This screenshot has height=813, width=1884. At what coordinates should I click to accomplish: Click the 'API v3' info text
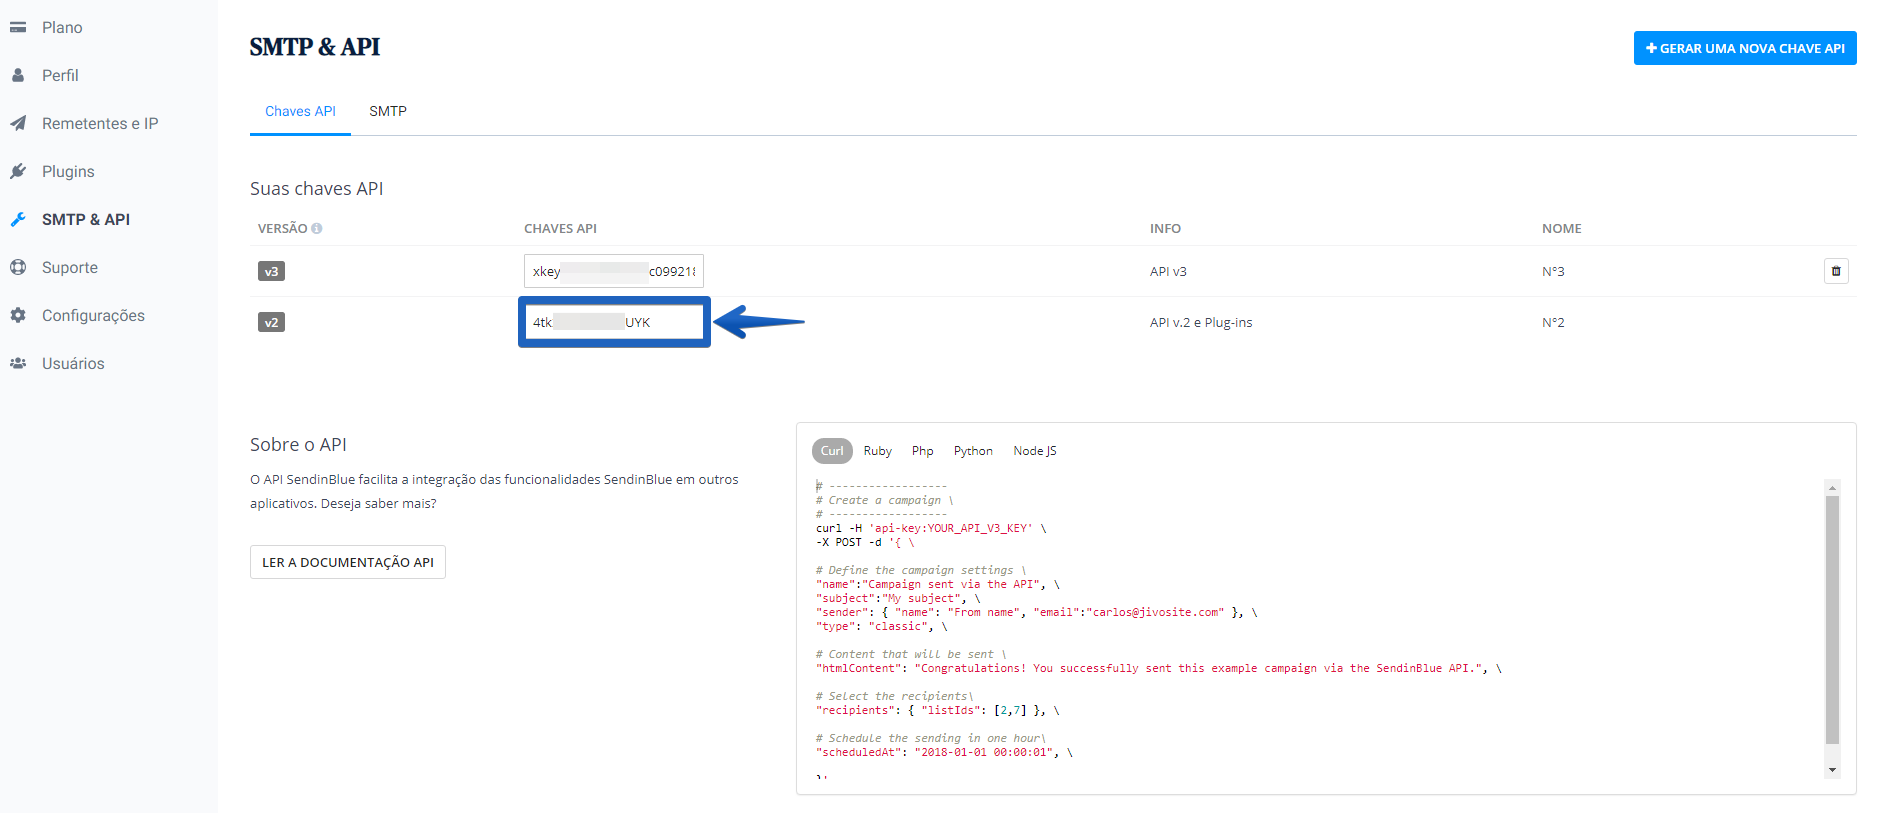[x=1168, y=271]
